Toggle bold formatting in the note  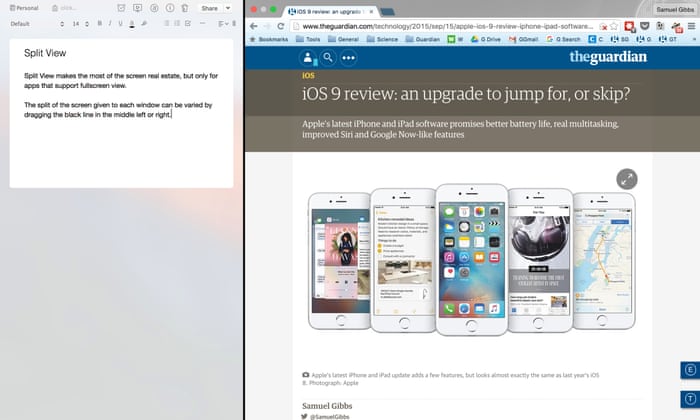coord(99,22)
